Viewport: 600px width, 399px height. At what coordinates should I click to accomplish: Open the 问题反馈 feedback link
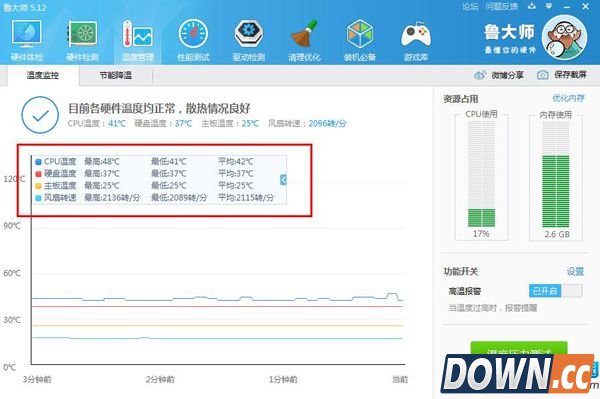coord(502,7)
